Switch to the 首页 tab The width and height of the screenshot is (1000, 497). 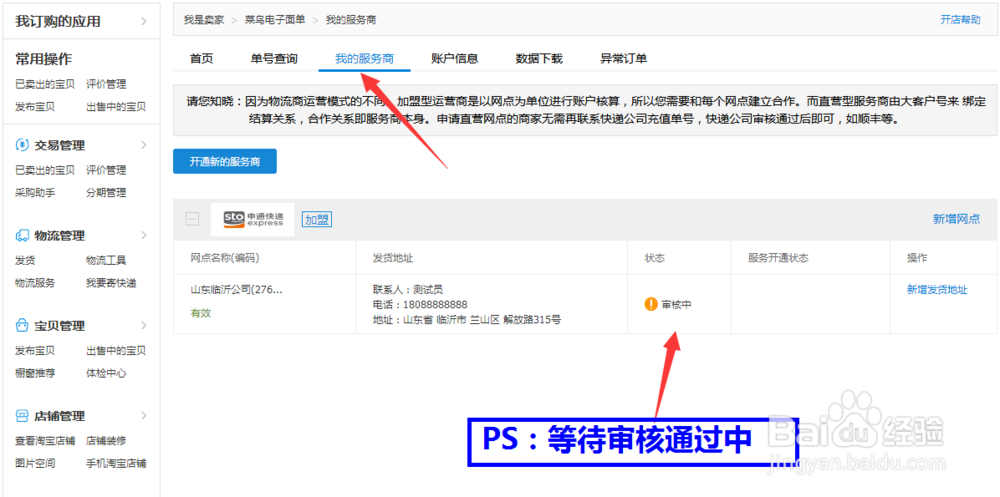click(x=202, y=59)
